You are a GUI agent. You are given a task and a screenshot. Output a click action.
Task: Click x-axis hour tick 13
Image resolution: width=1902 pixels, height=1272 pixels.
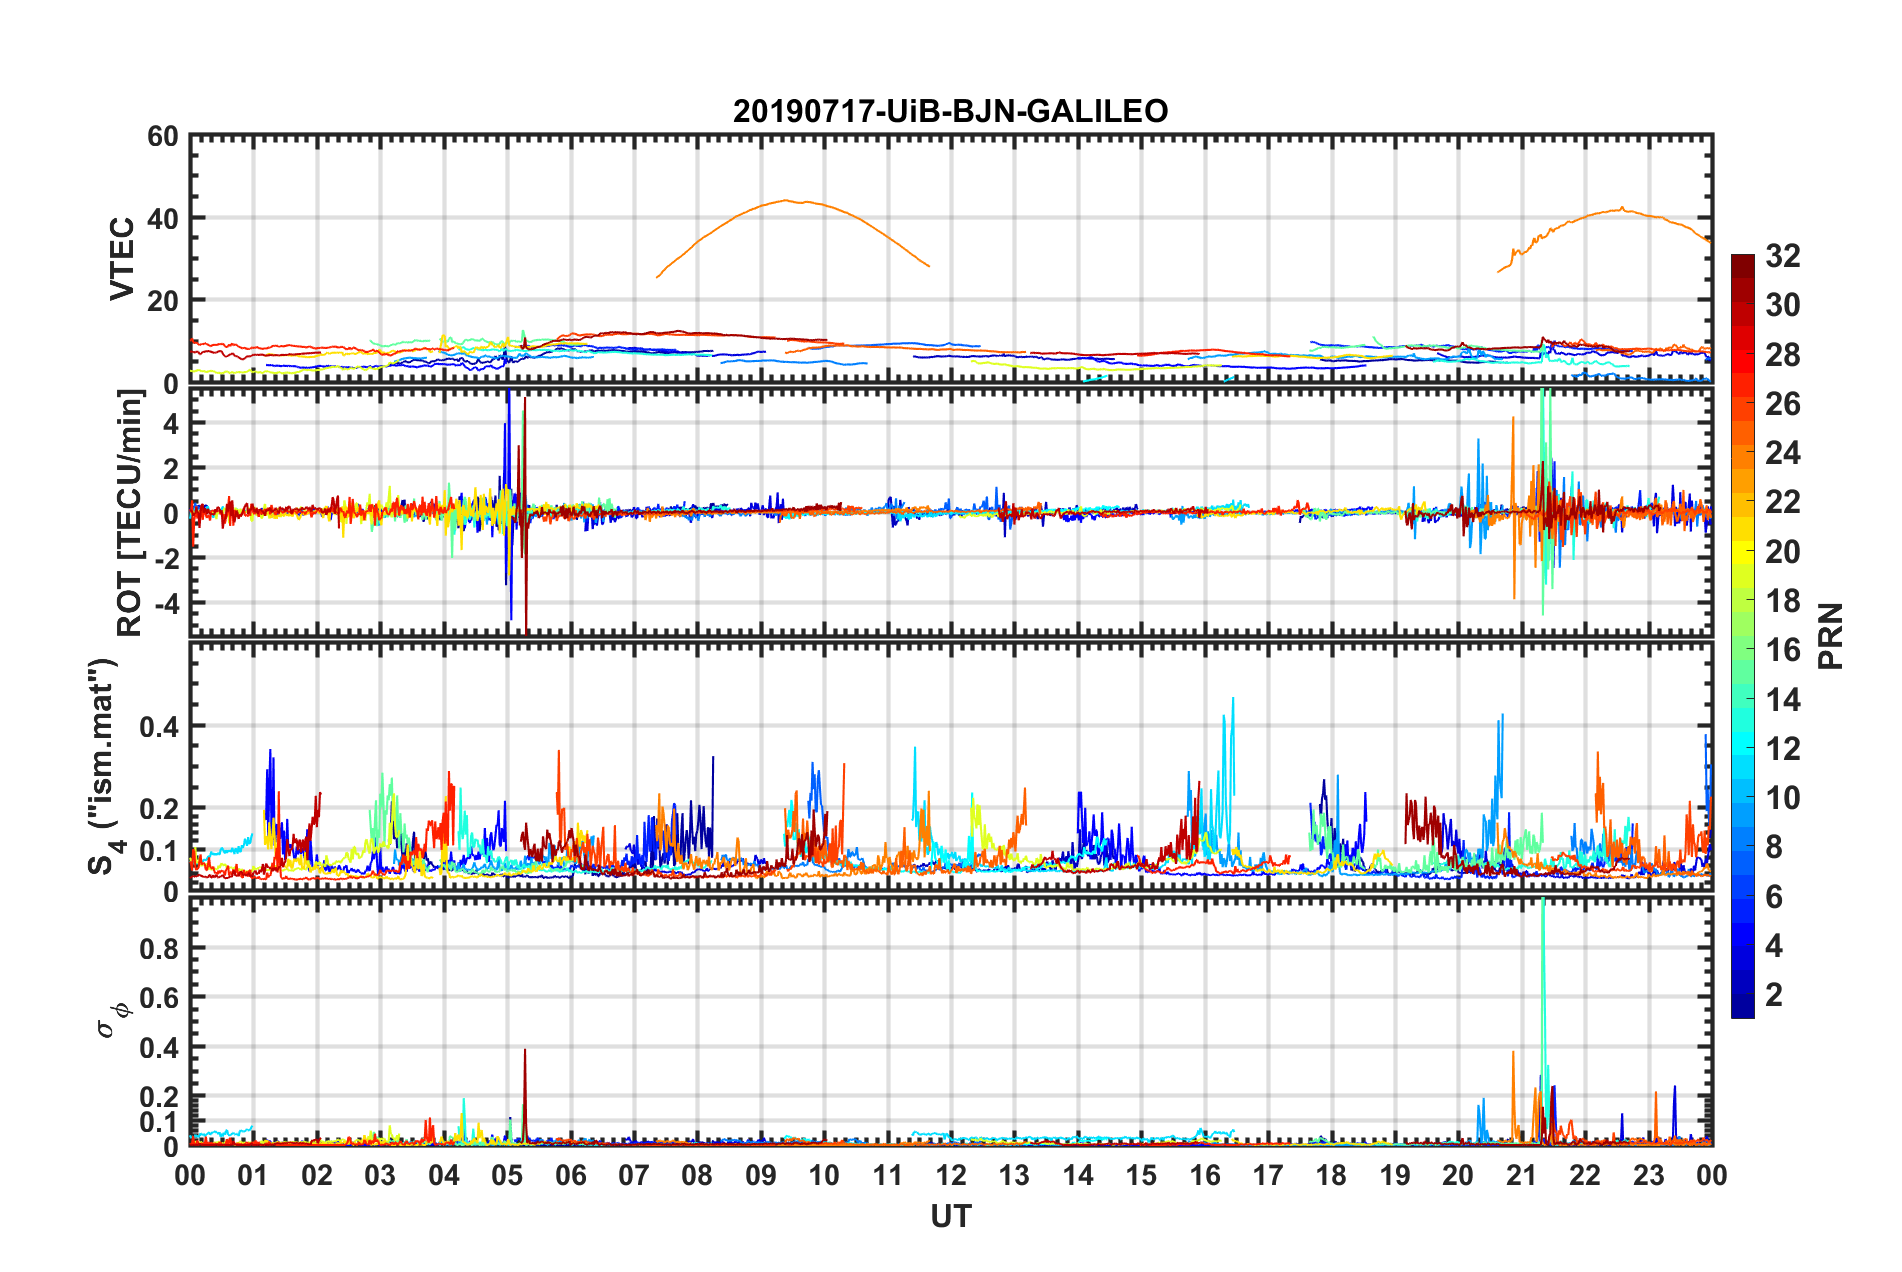point(1014,1175)
